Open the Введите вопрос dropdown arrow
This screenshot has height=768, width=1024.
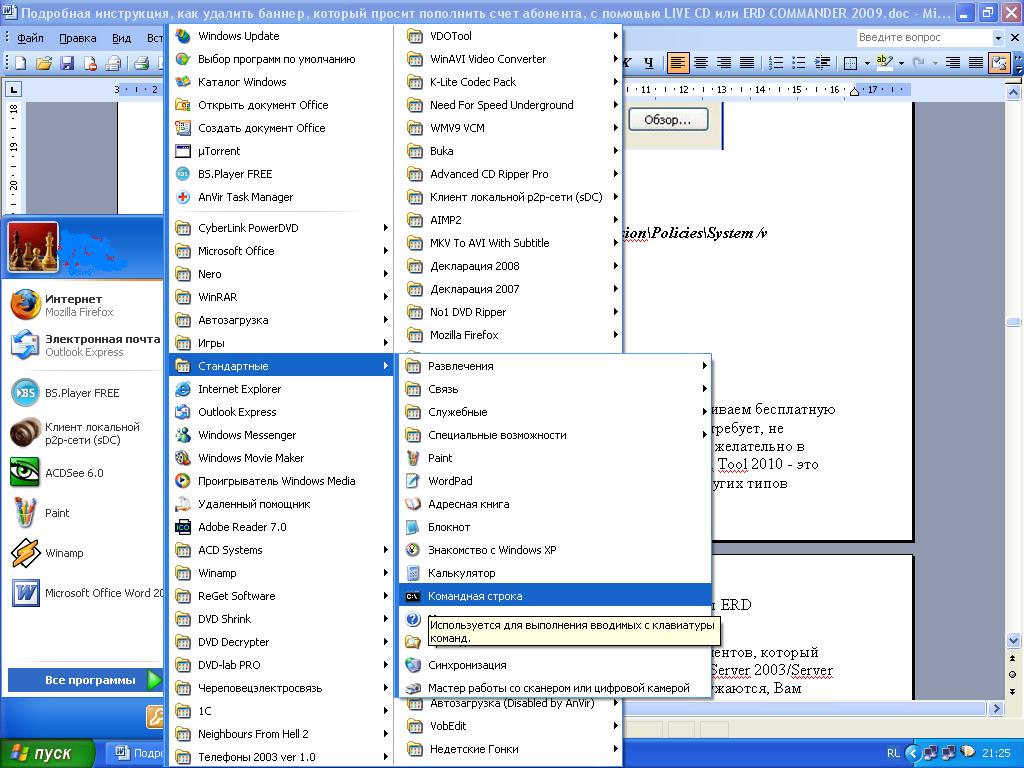coord(998,38)
